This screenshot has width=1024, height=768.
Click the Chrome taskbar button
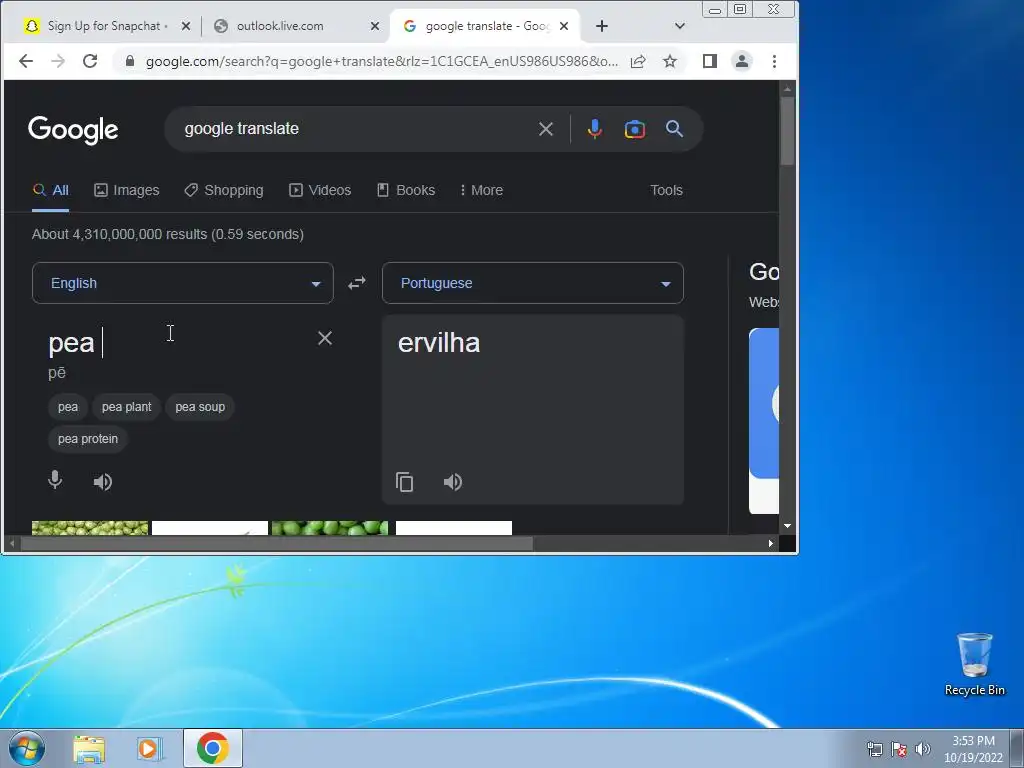coord(213,748)
